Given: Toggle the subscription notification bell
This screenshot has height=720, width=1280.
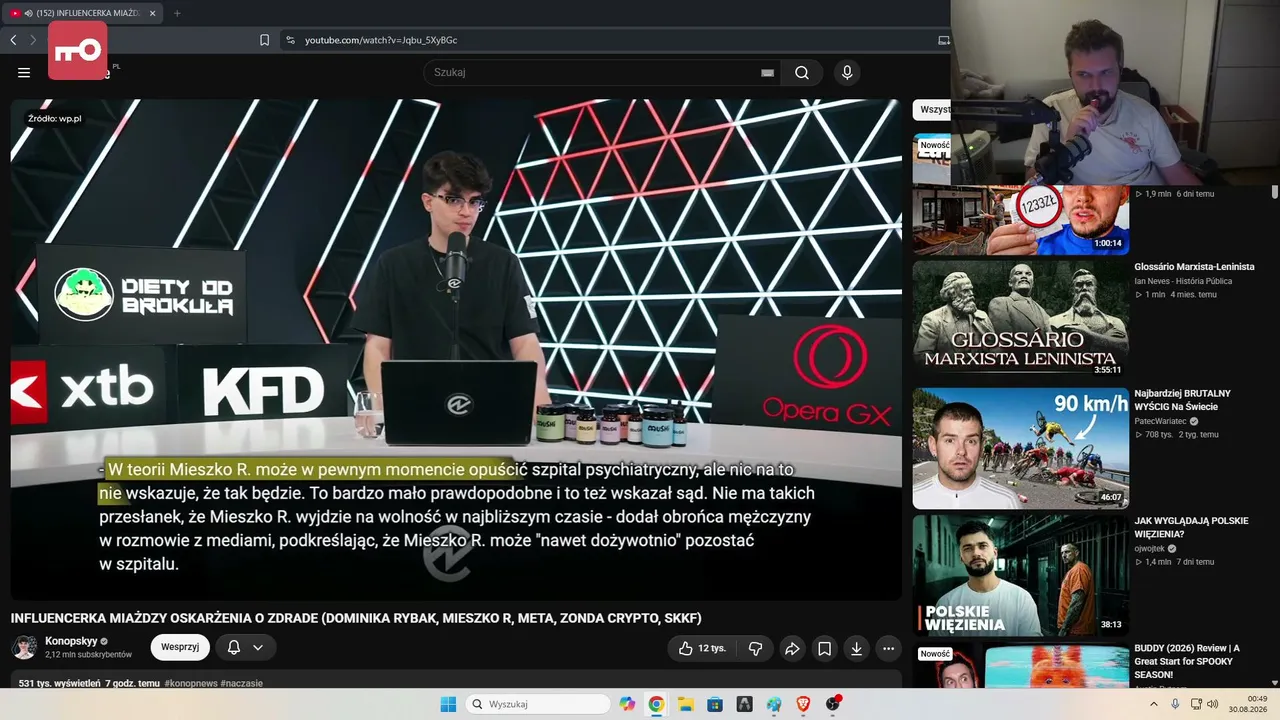Looking at the screenshot, I should click(x=234, y=648).
